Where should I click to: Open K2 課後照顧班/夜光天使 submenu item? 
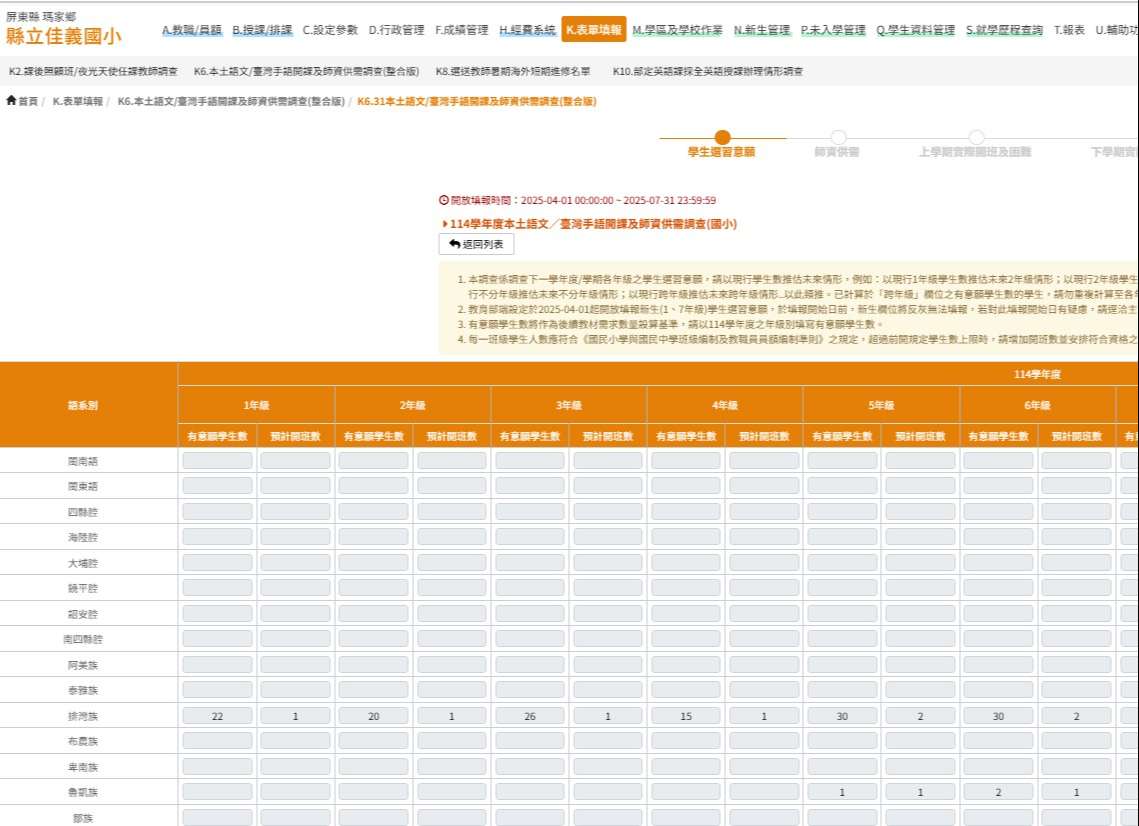tap(93, 71)
